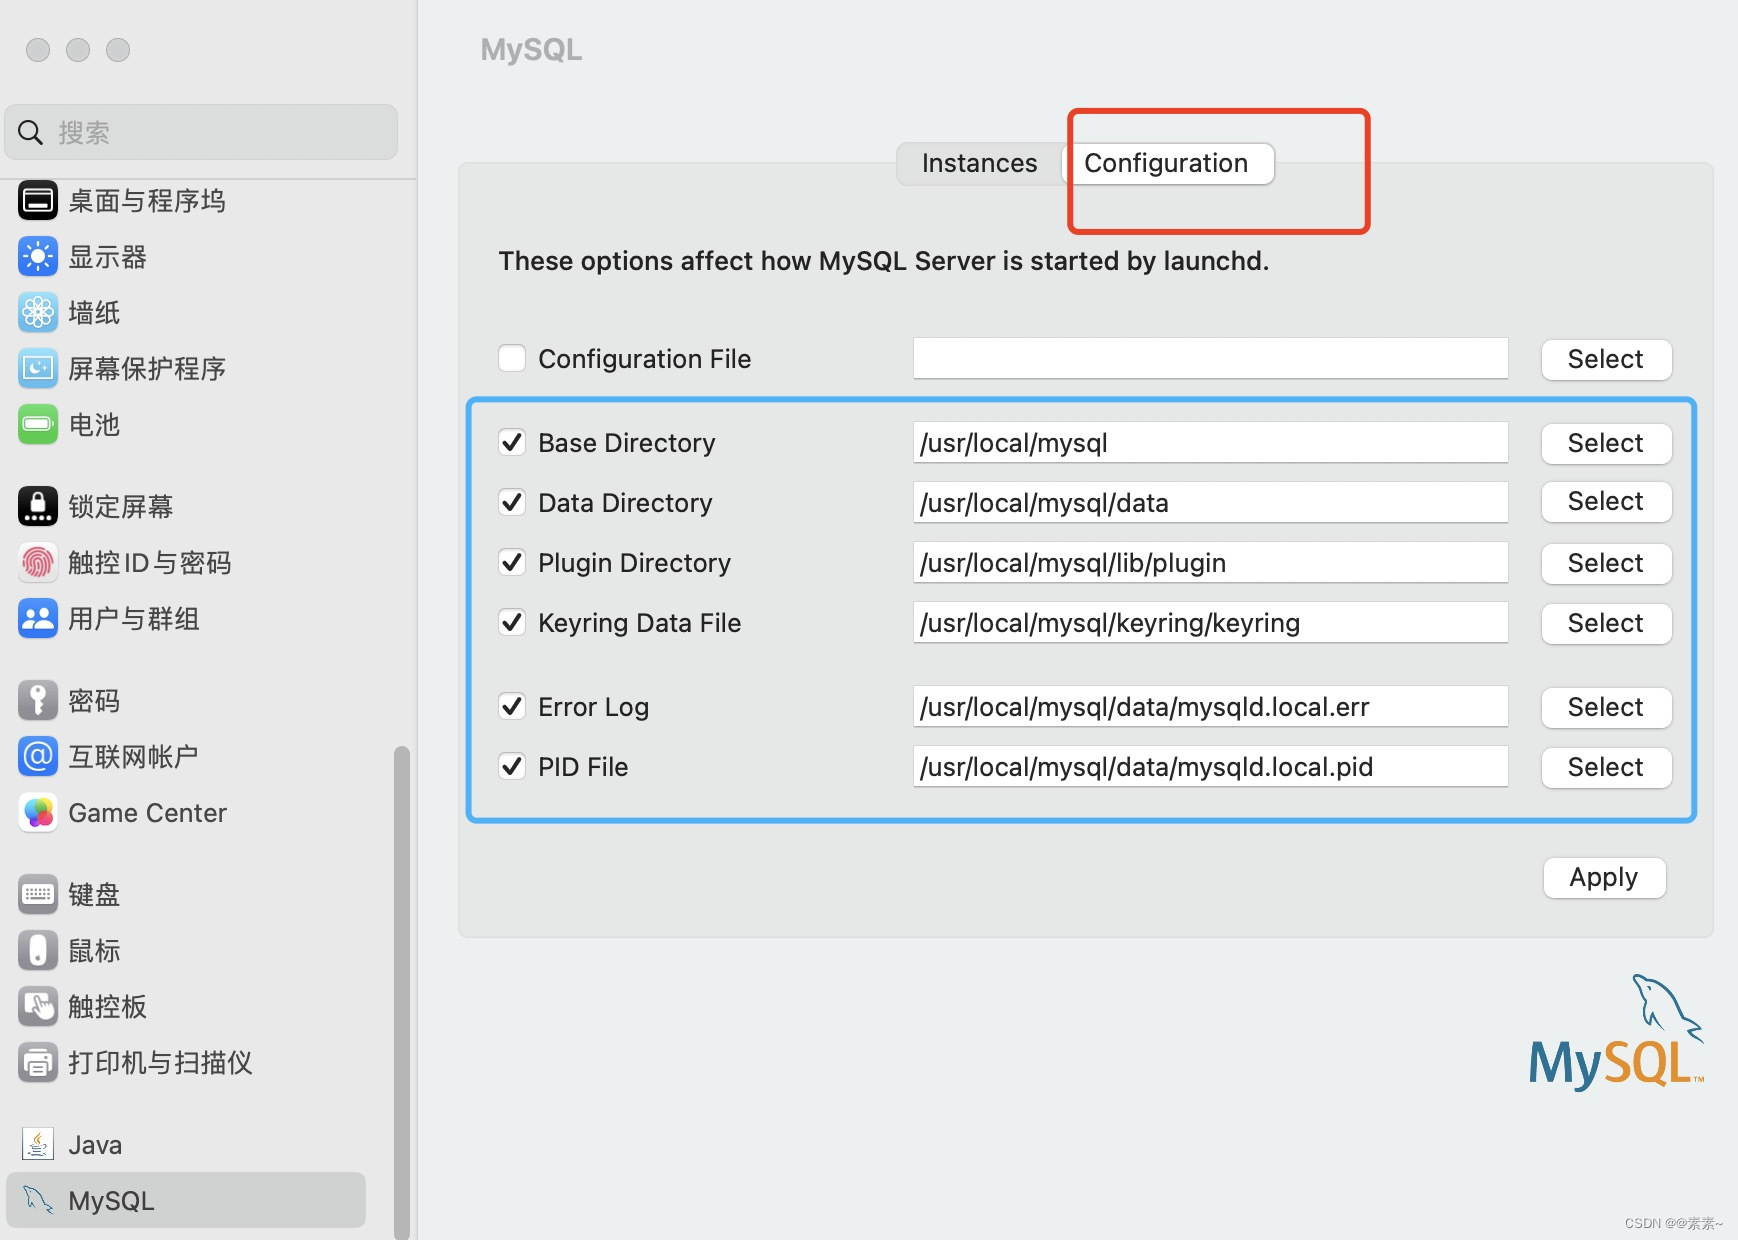Click the Java sidebar label
The image size is (1738, 1240).
(x=95, y=1145)
